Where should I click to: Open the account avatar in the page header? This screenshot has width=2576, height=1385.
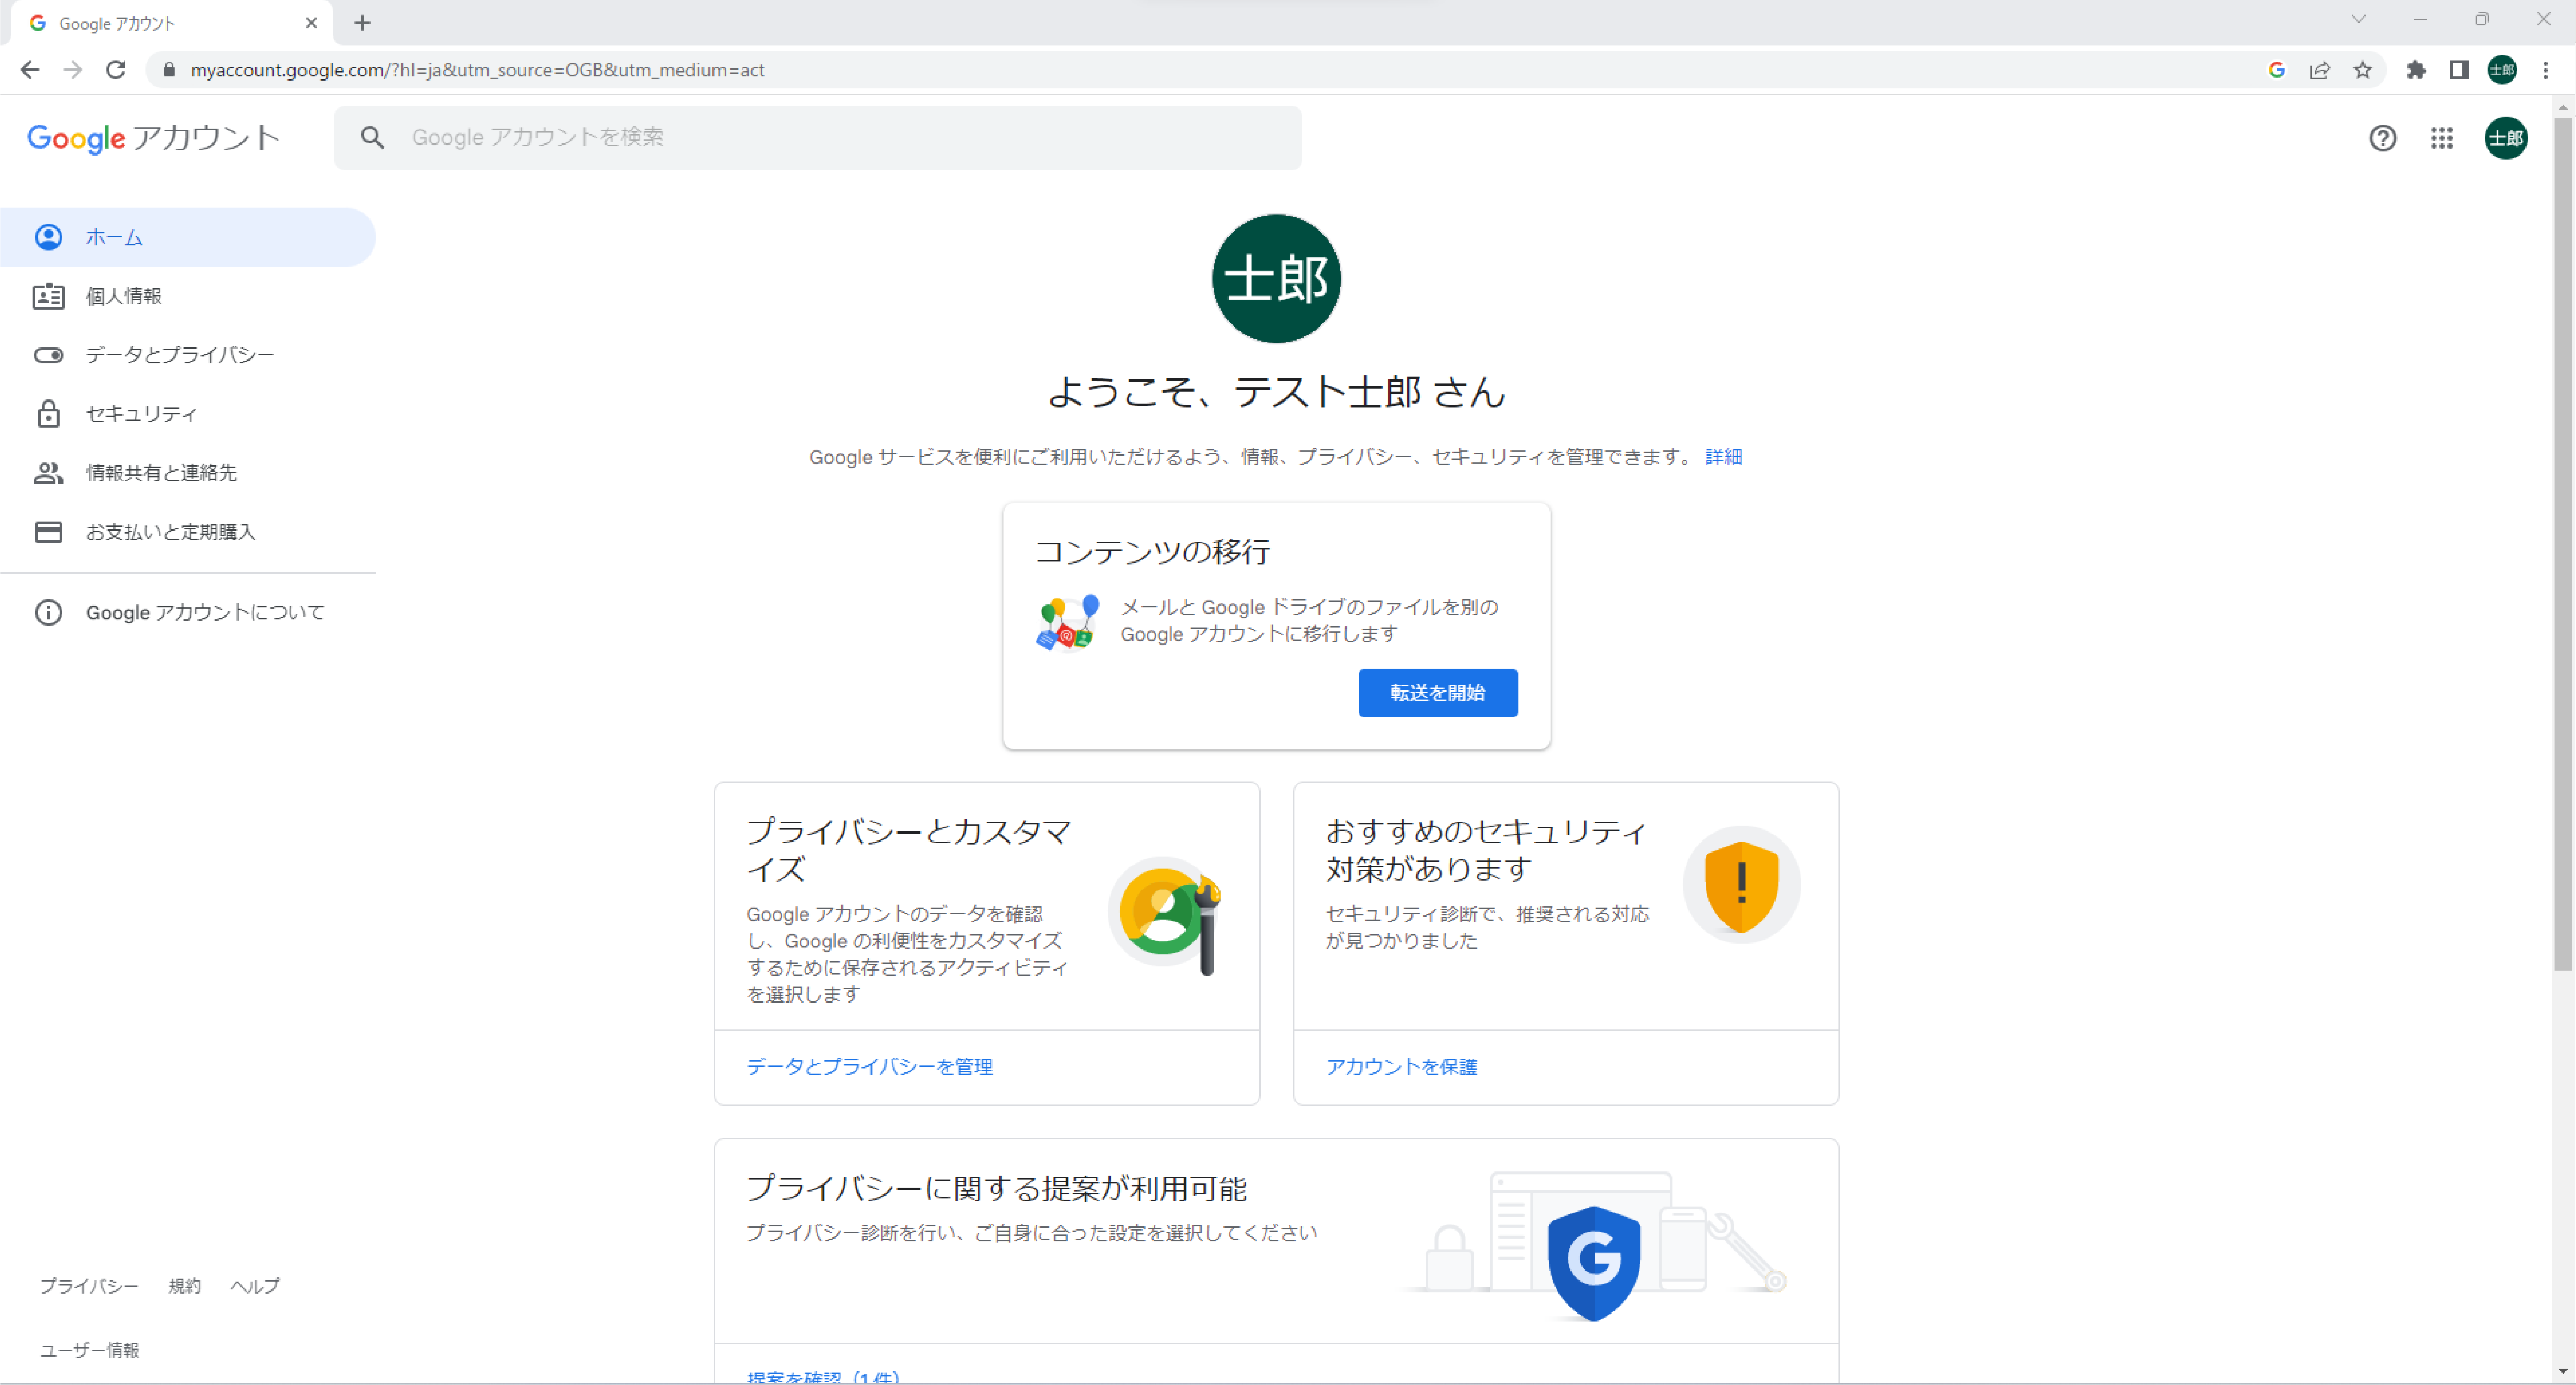(2506, 138)
